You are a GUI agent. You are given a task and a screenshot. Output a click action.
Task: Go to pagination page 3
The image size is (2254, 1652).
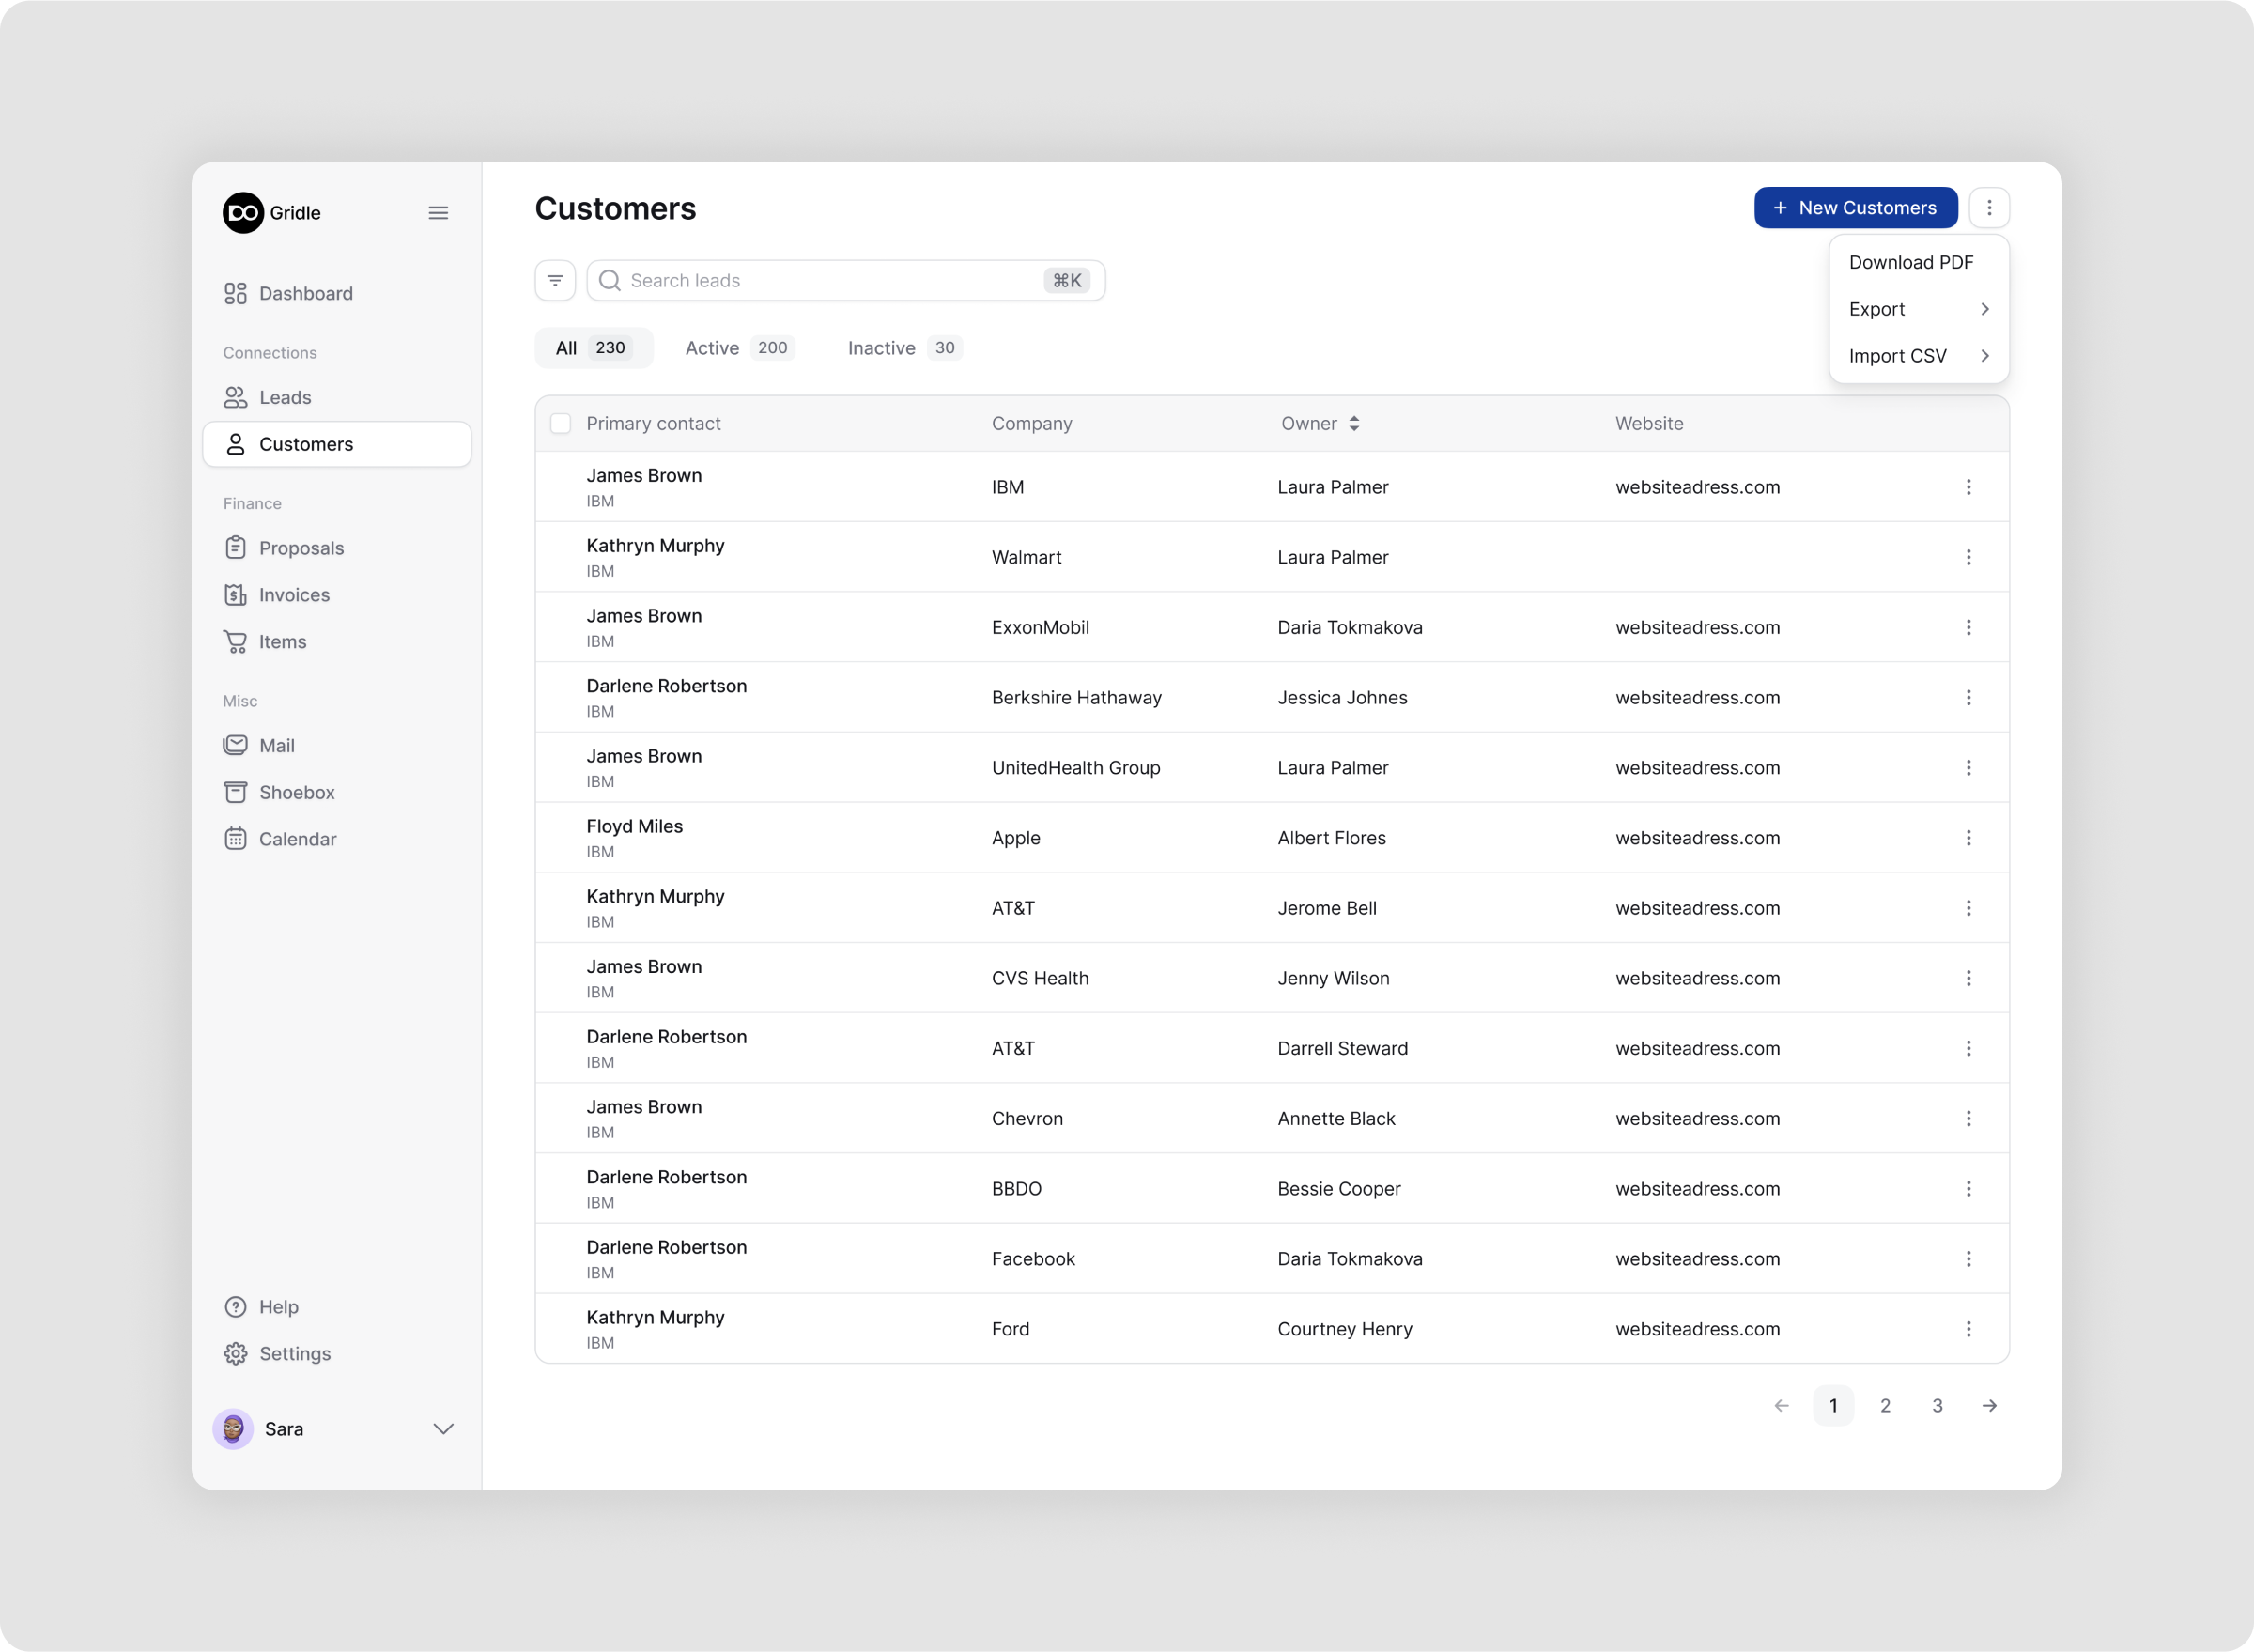click(x=1937, y=1406)
